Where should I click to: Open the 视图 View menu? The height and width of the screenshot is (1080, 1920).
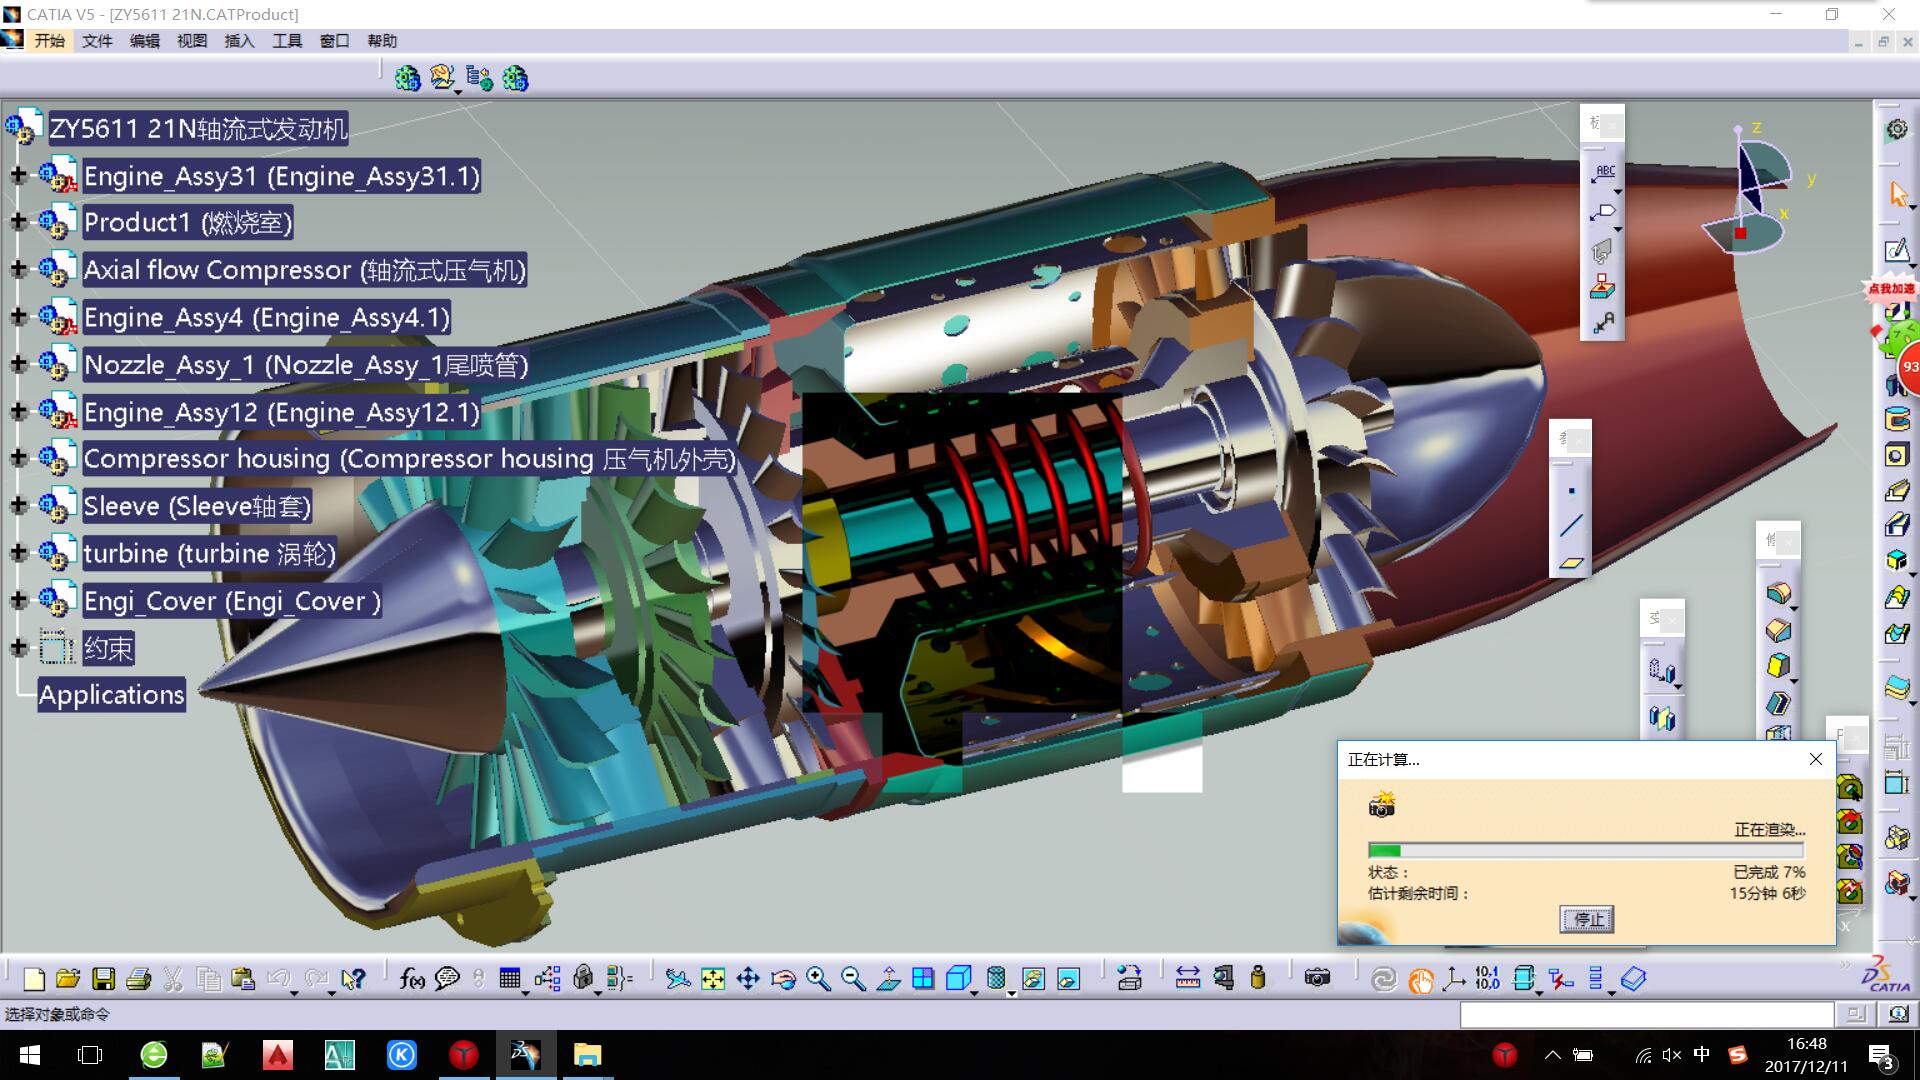pos(192,41)
